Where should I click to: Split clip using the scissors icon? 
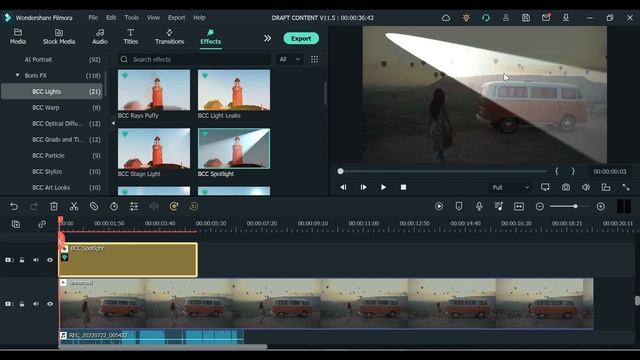click(74, 207)
